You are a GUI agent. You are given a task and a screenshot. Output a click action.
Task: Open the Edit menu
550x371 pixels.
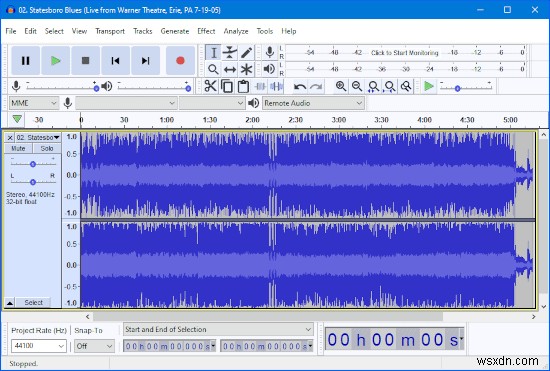point(30,31)
